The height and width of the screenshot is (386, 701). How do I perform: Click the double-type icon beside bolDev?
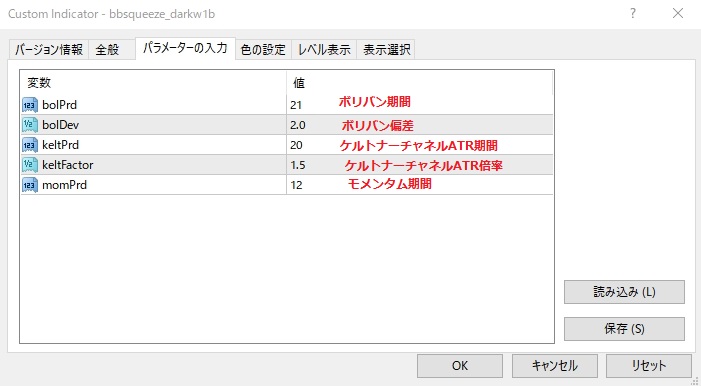(x=30, y=125)
